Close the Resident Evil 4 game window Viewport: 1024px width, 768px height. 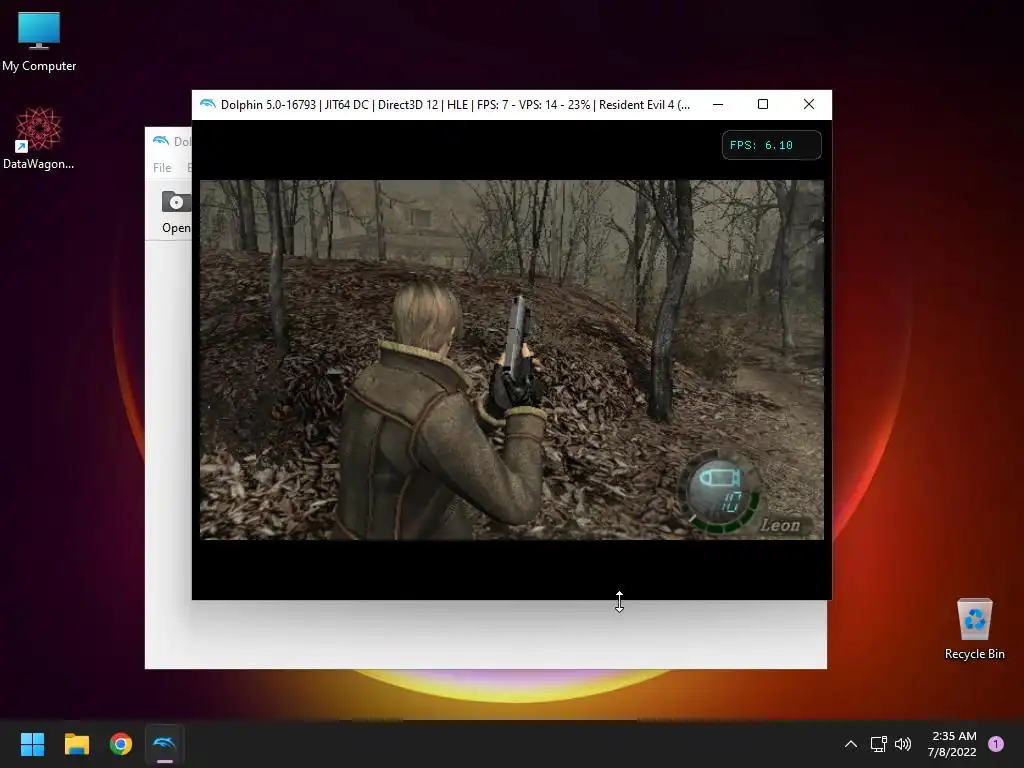coord(808,104)
